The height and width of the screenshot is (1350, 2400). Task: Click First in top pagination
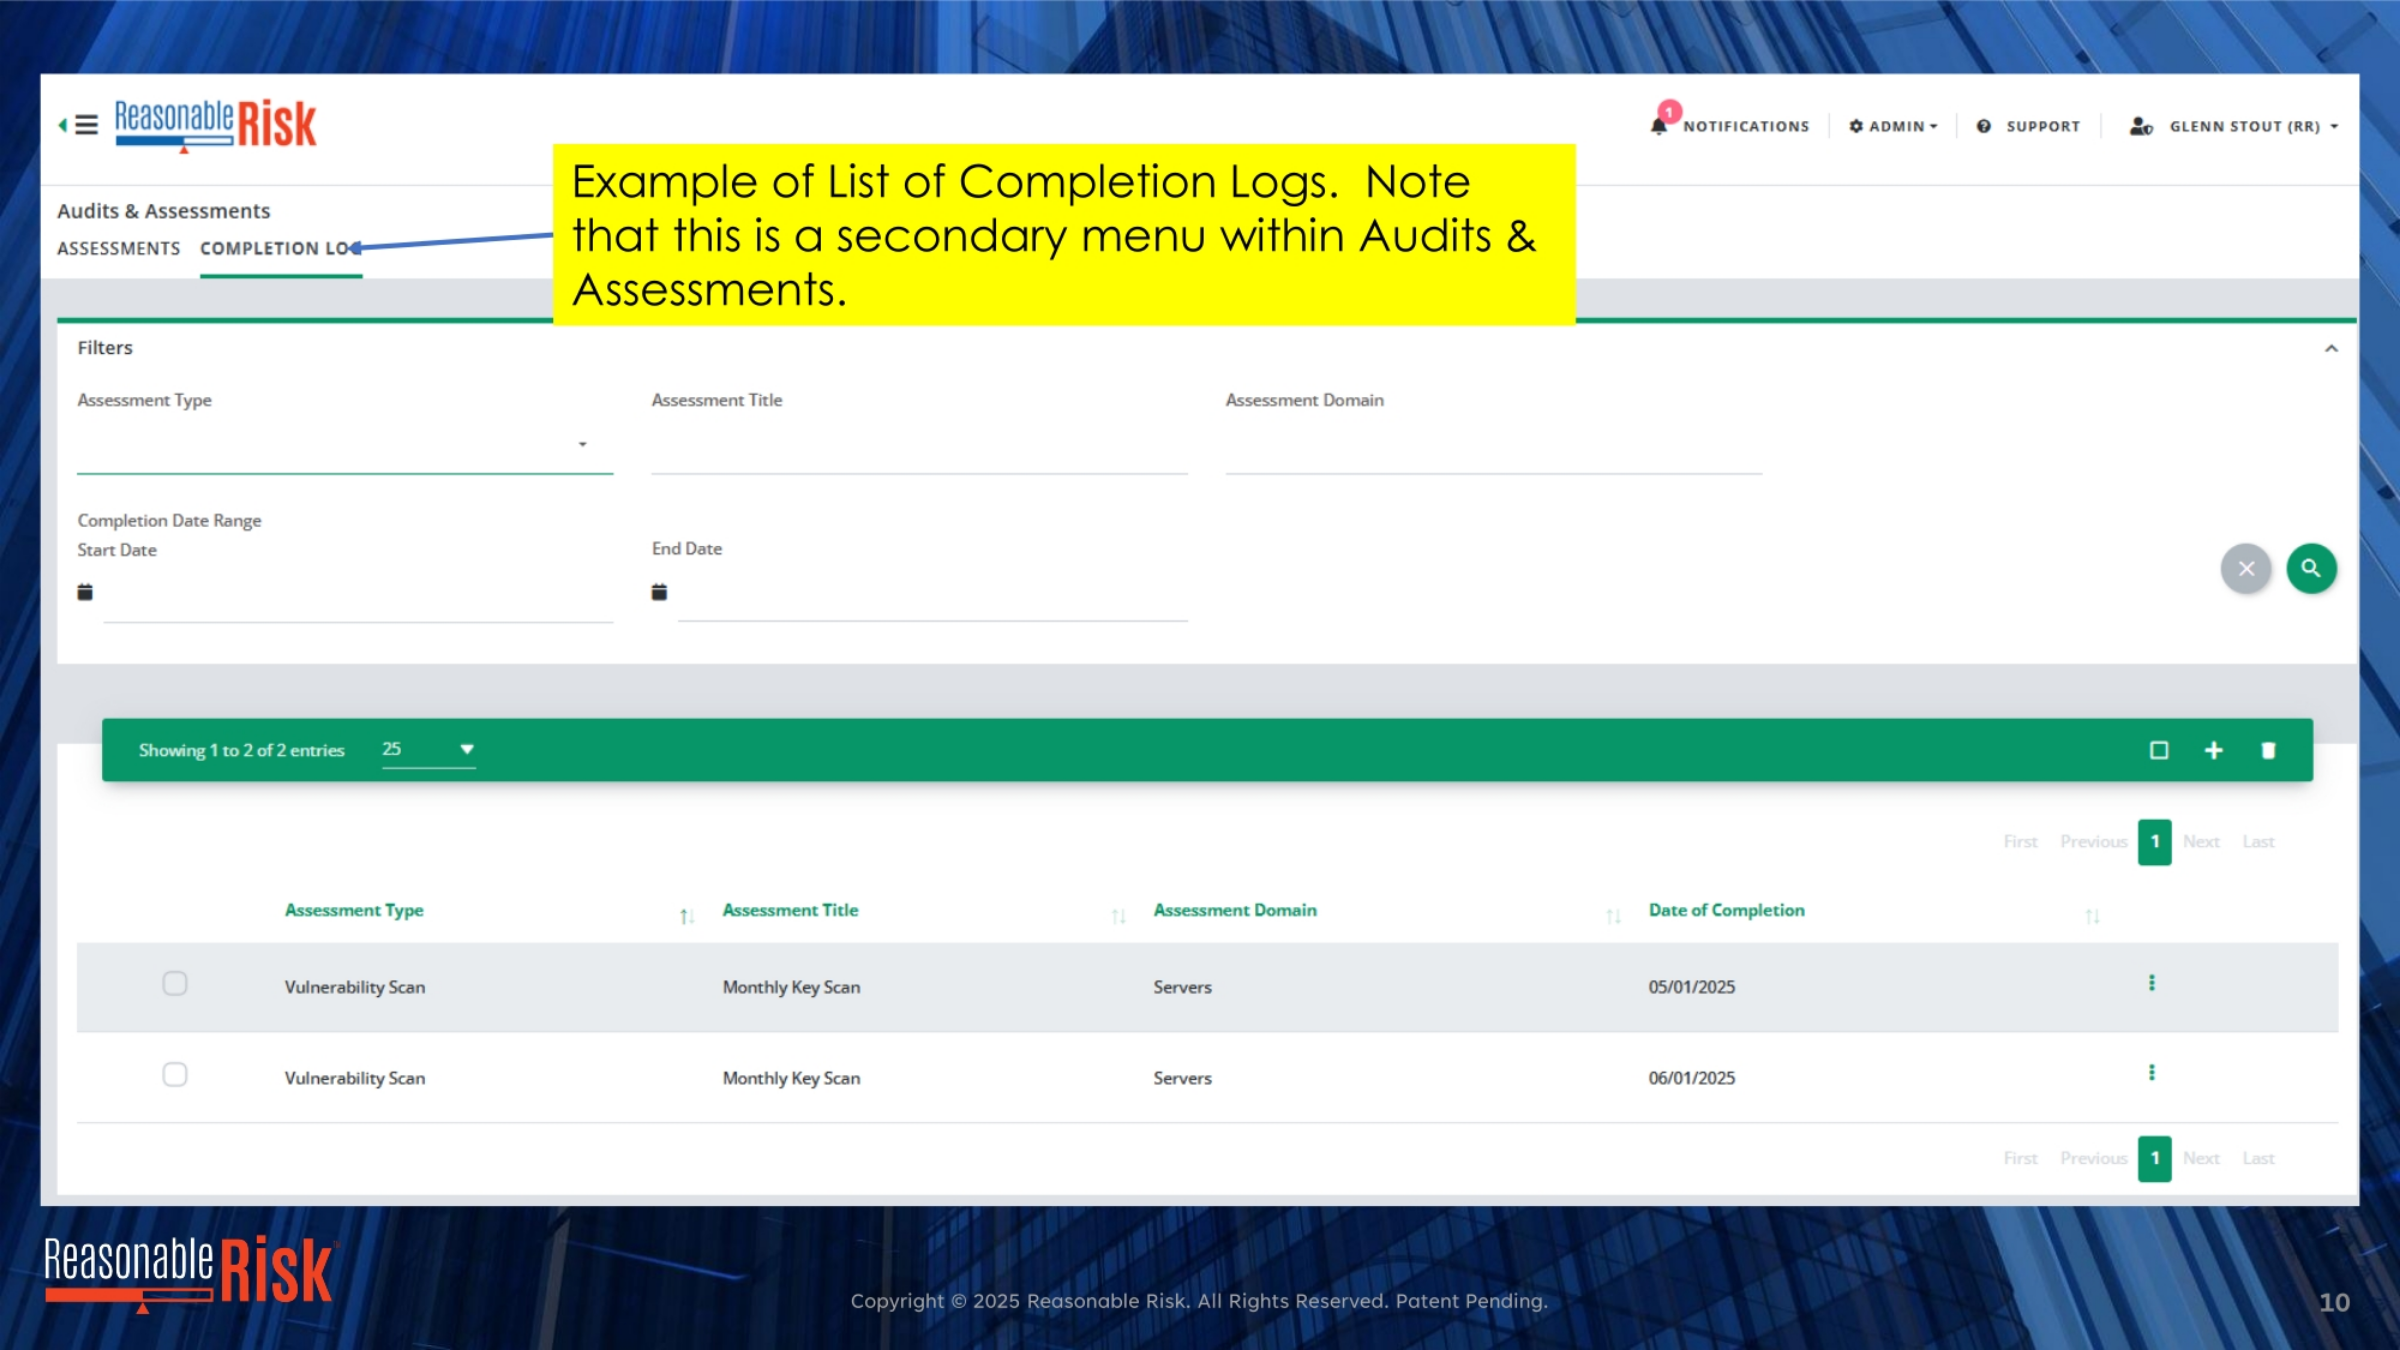pyautogui.click(x=2020, y=842)
